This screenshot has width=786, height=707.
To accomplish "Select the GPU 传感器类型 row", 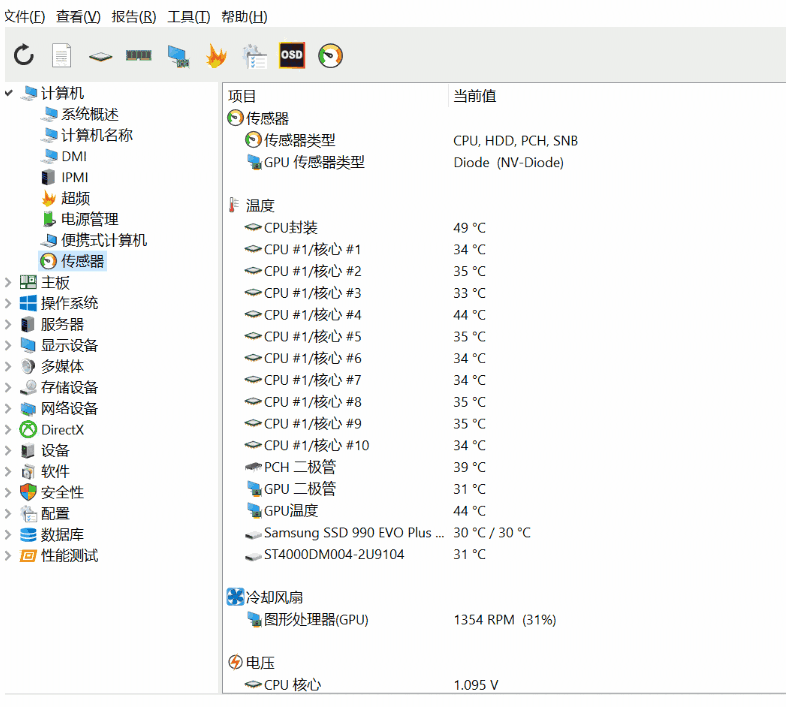I will 503,162.
